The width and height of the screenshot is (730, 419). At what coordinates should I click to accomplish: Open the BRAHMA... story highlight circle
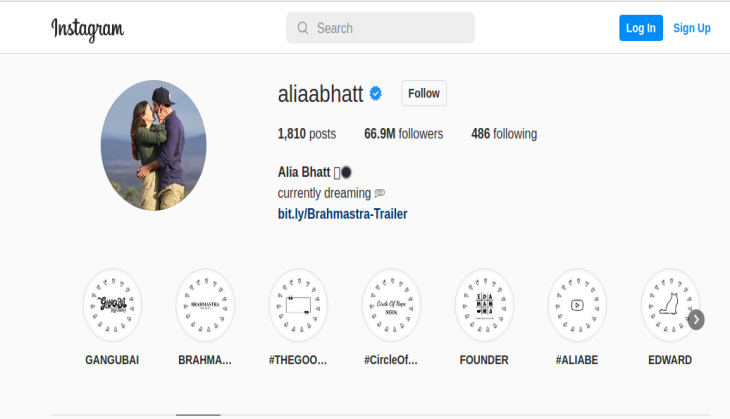point(205,305)
